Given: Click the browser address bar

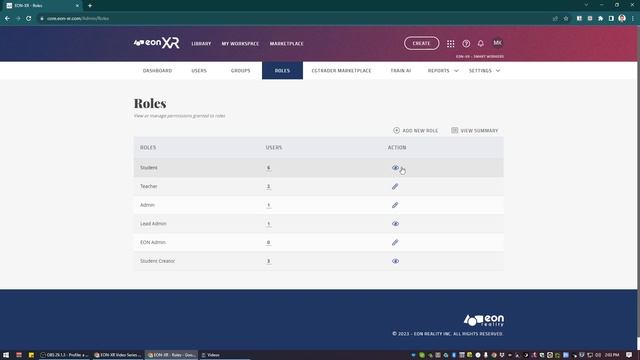Looking at the screenshot, I should tap(294, 18).
